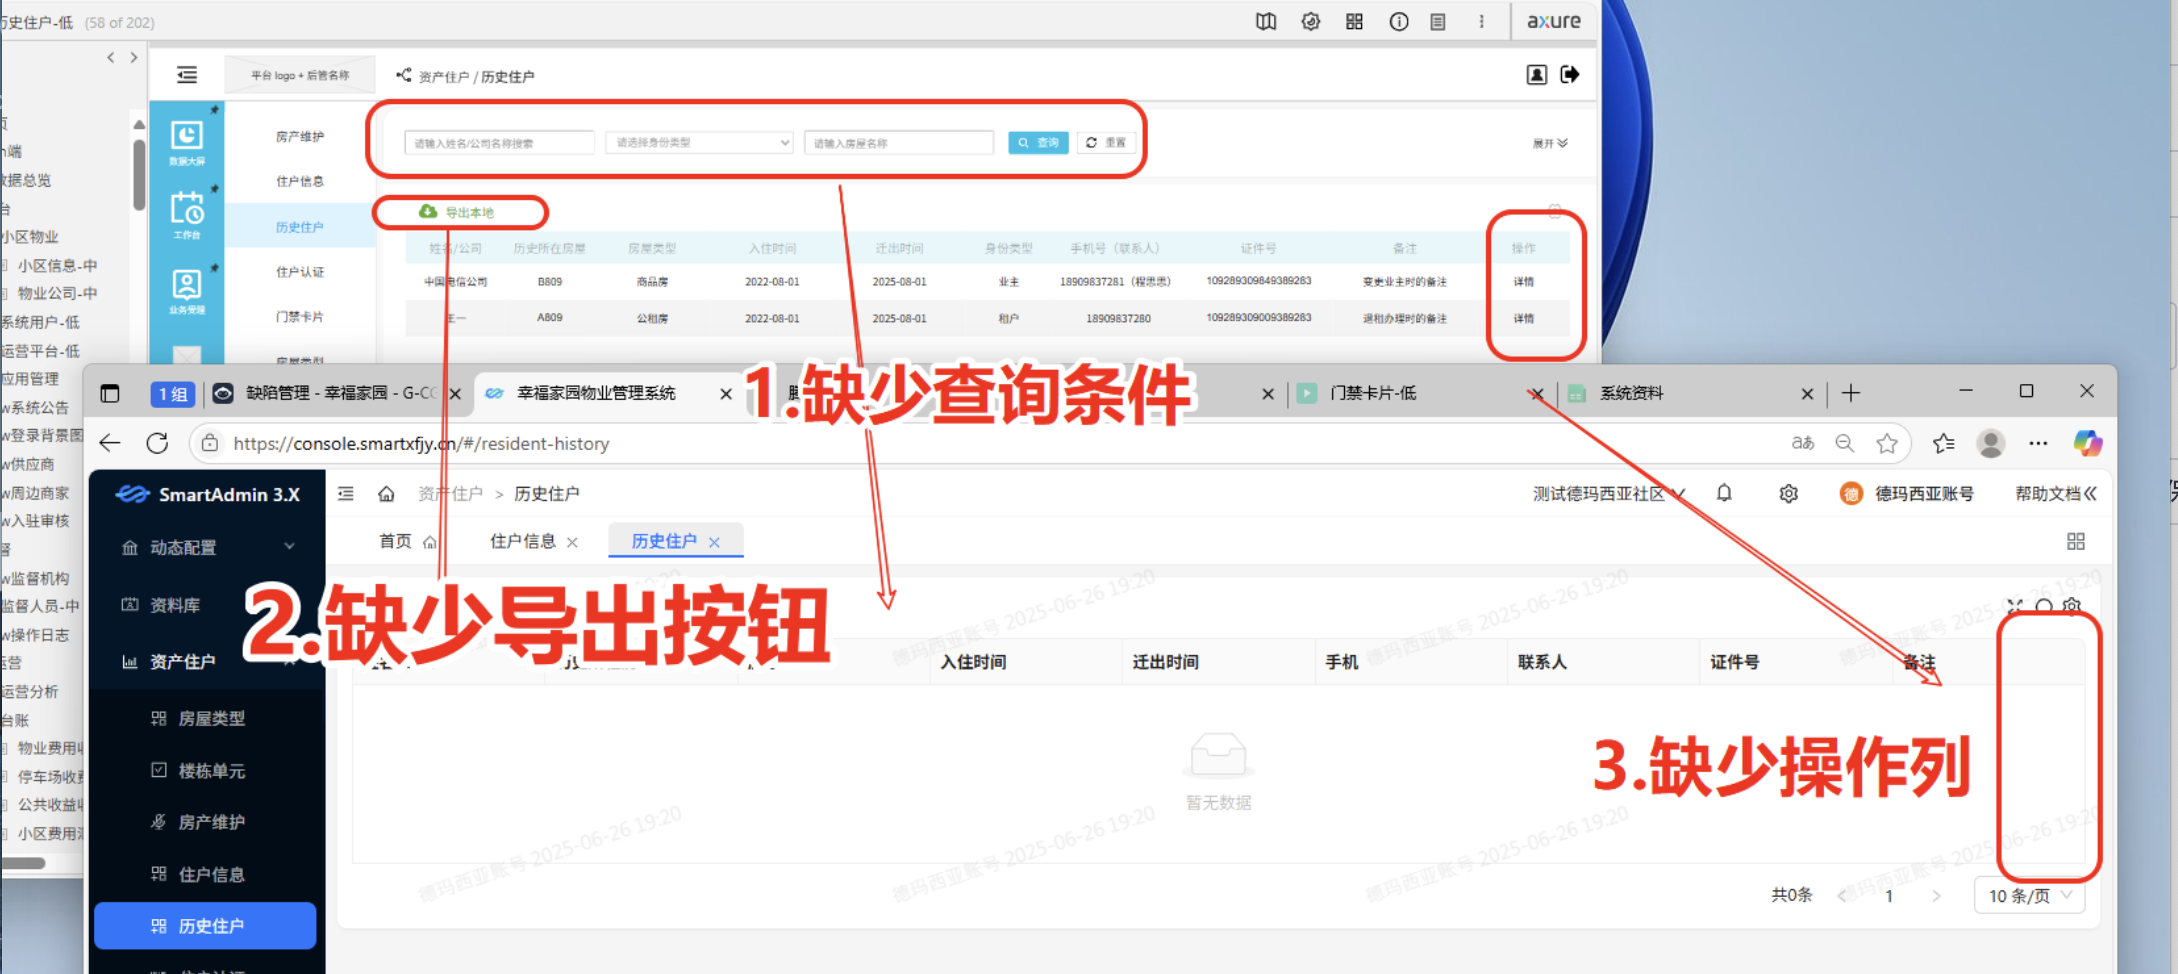Click the favorites star icon in address bar
The image size is (2178, 974).
[x=1886, y=443]
